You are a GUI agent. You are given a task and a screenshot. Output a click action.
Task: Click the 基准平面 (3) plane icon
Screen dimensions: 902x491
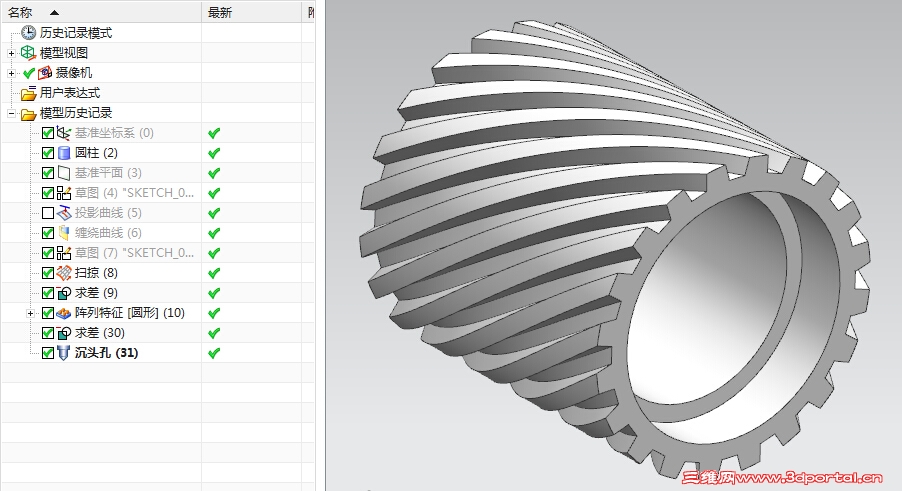[64, 173]
